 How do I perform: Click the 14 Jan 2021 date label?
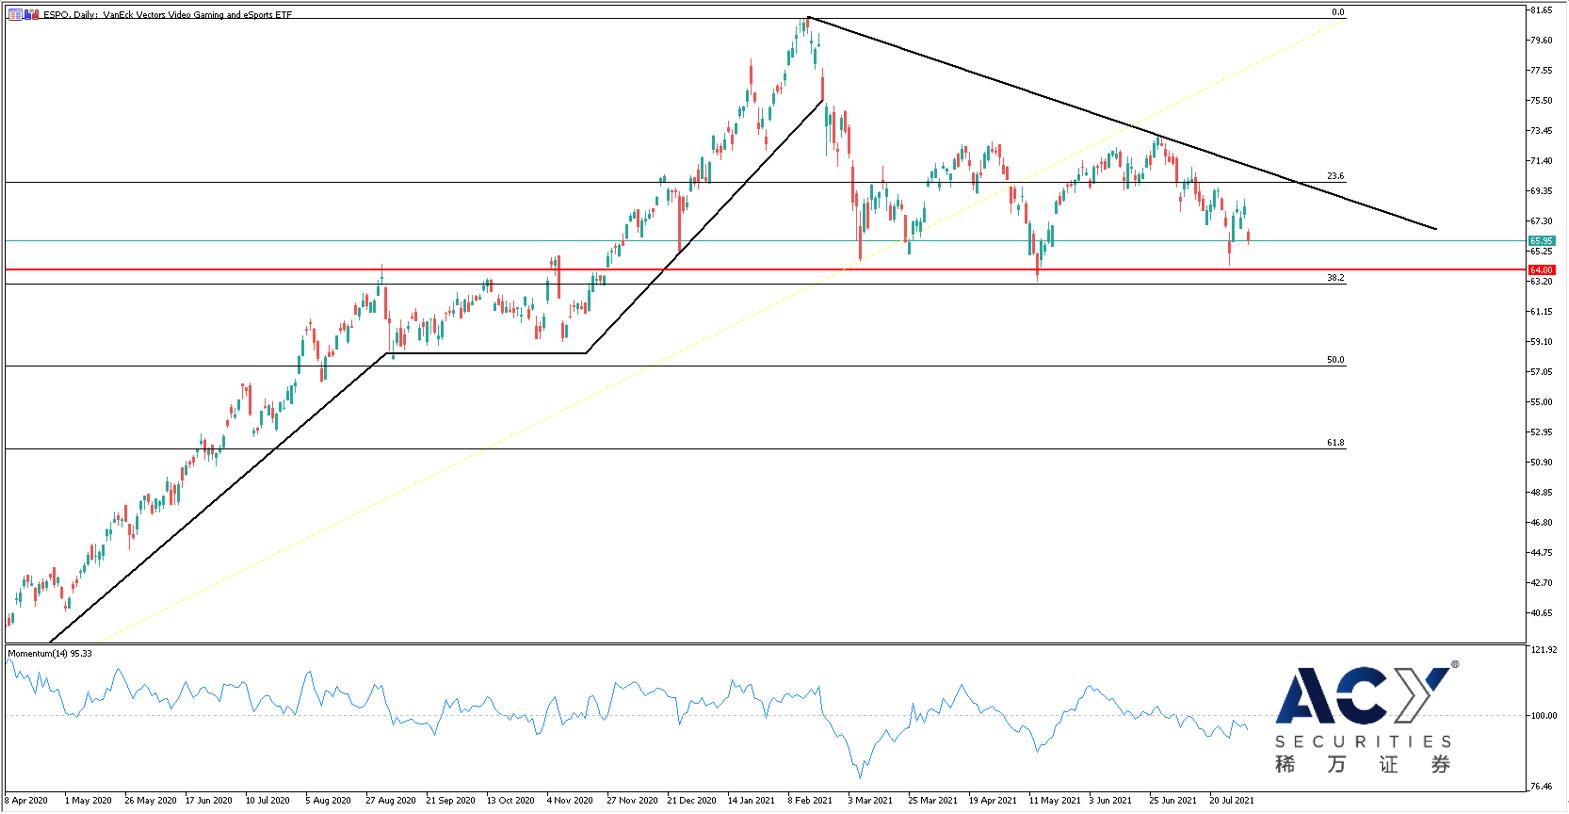click(x=751, y=800)
